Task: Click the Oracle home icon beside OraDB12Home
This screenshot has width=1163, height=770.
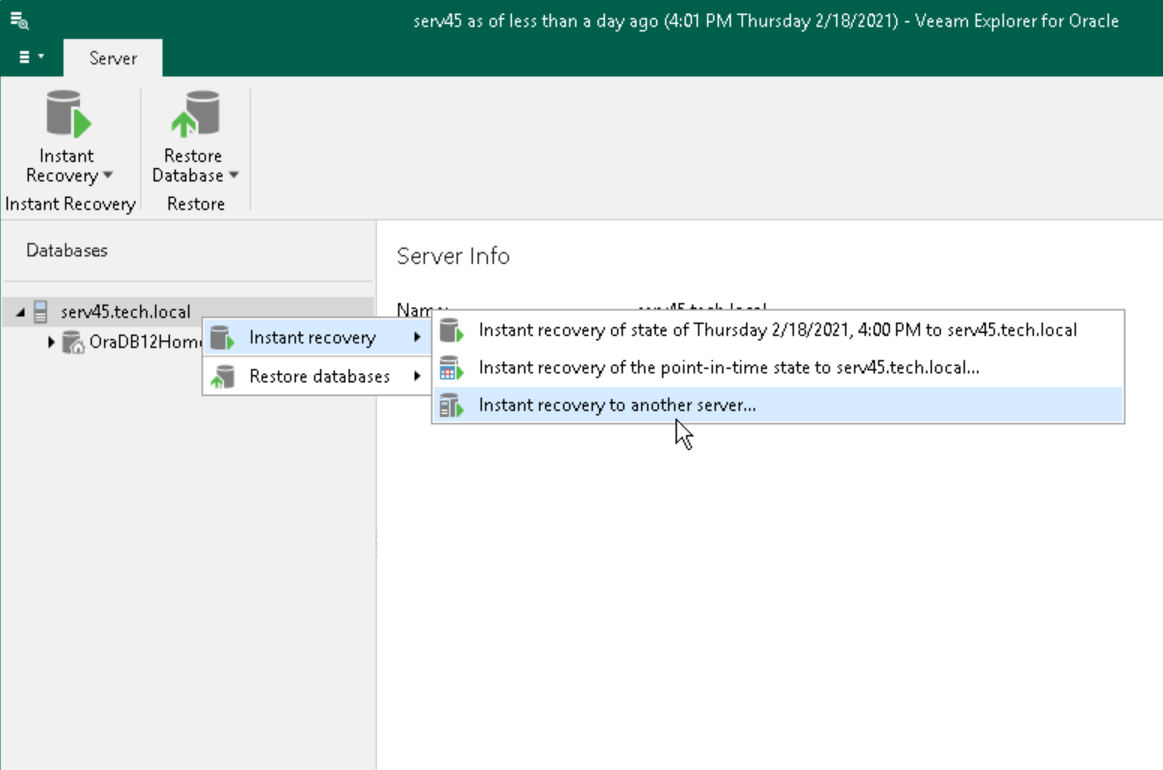Action: 73,342
